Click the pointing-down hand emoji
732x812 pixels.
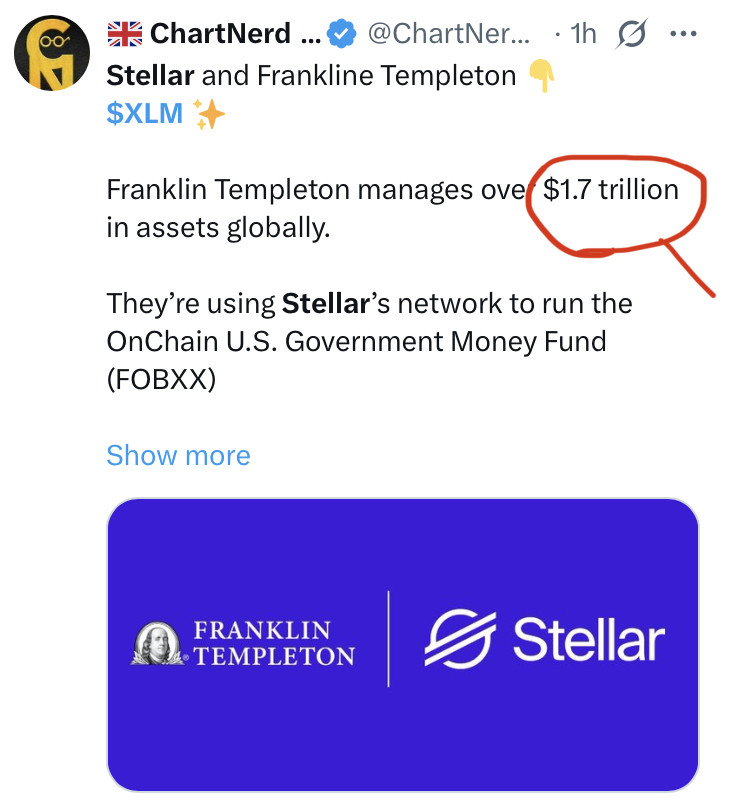coord(539,74)
